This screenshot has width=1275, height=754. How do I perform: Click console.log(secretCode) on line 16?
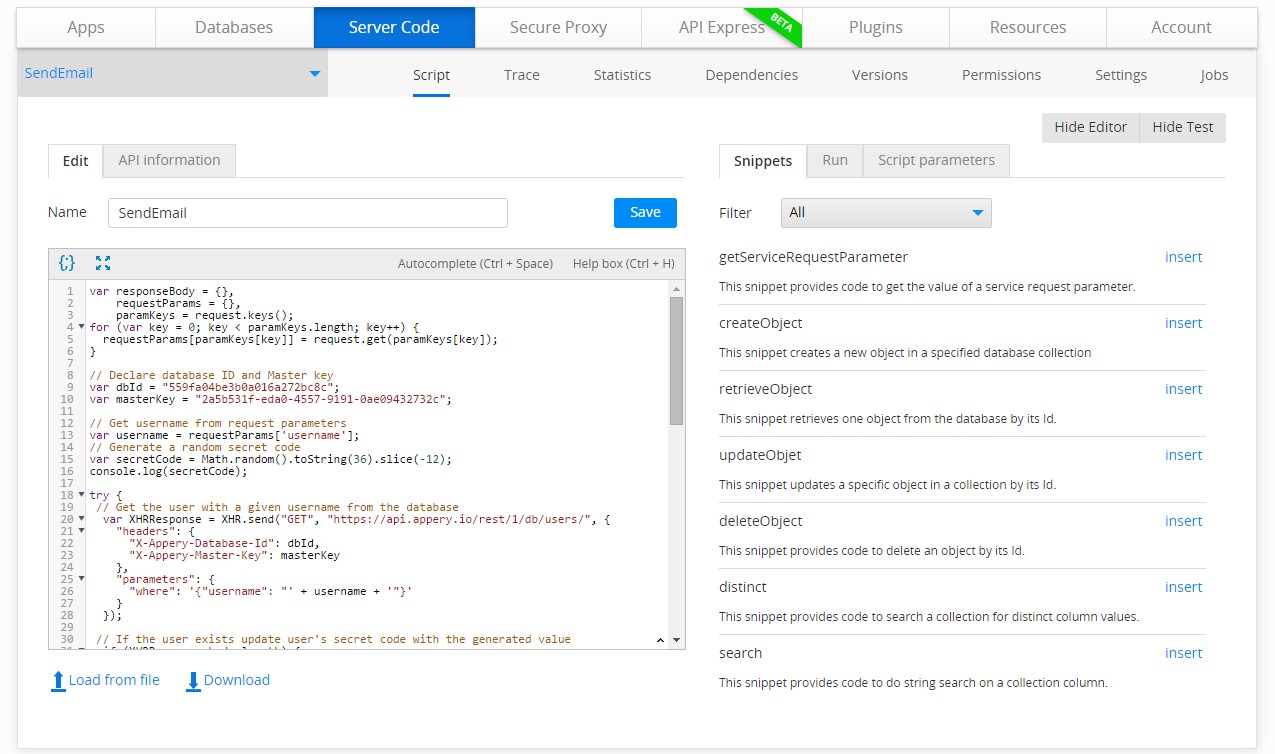pyautogui.click(x=168, y=471)
